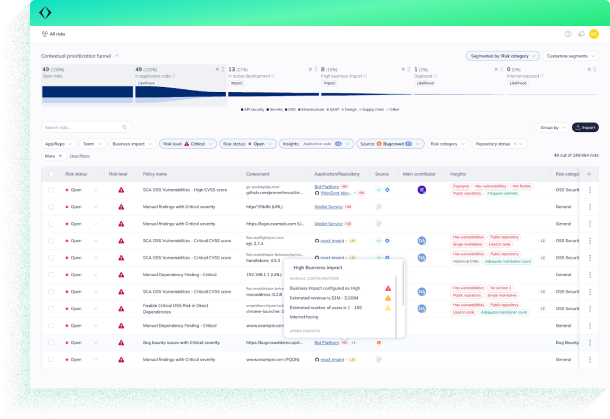Check the Bug bounty issues row
The image size is (610, 419).
[51, 343]
